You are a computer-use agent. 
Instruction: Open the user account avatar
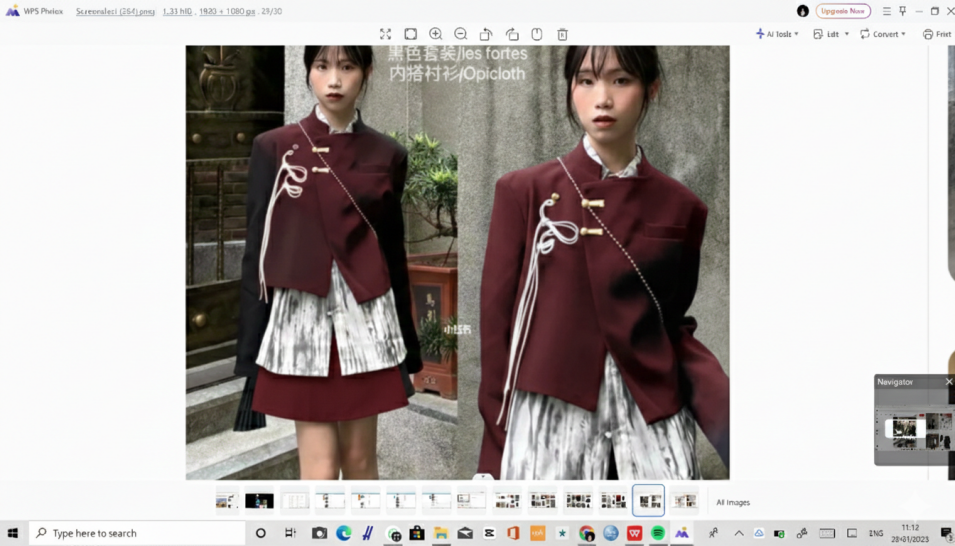[803, 11]
